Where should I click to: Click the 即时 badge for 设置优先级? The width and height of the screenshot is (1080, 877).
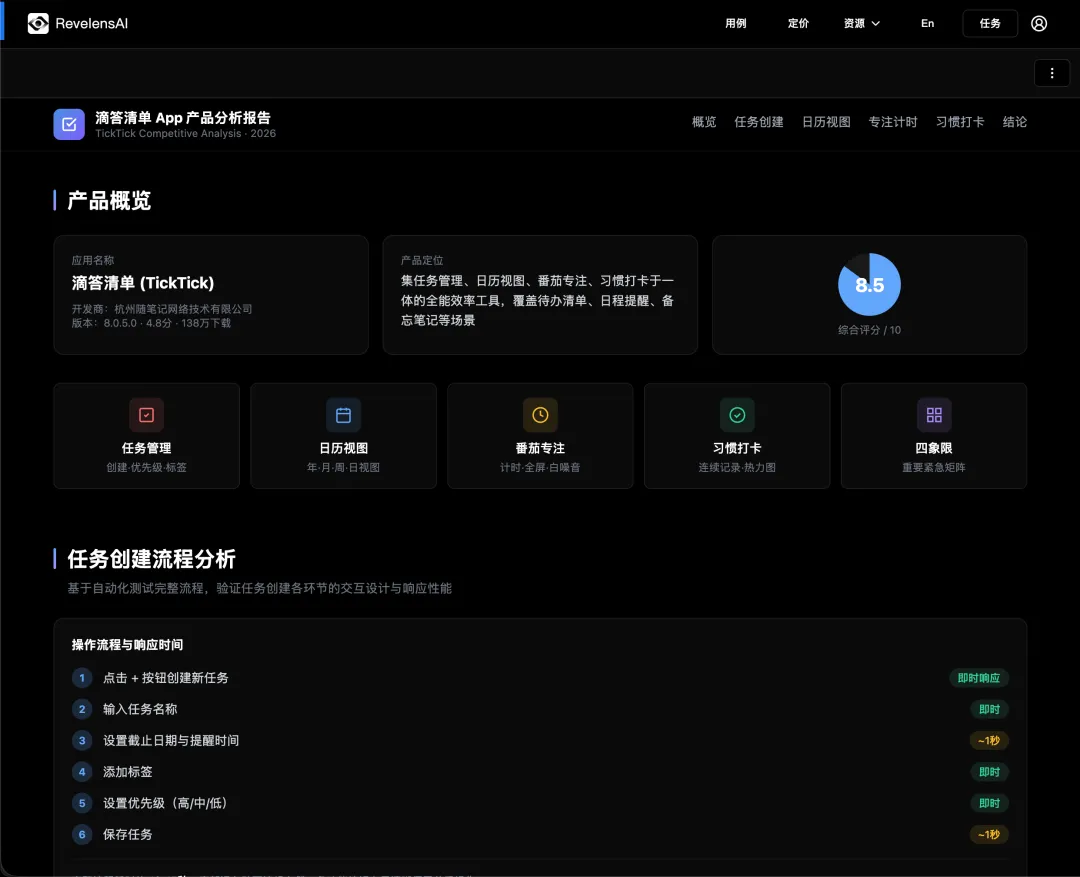(x=989, y=803)
